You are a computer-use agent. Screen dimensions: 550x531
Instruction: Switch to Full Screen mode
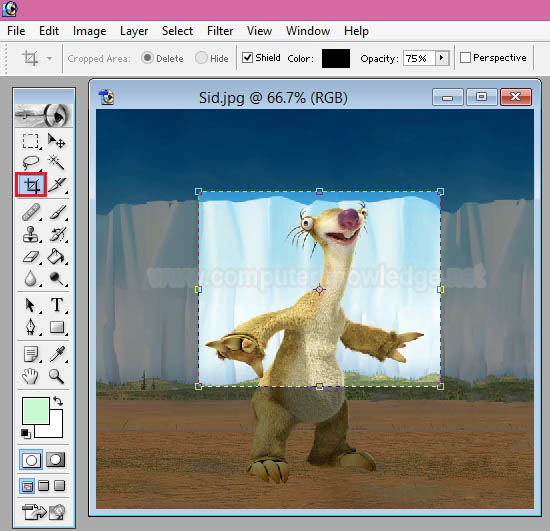click(x=60, y=486)
